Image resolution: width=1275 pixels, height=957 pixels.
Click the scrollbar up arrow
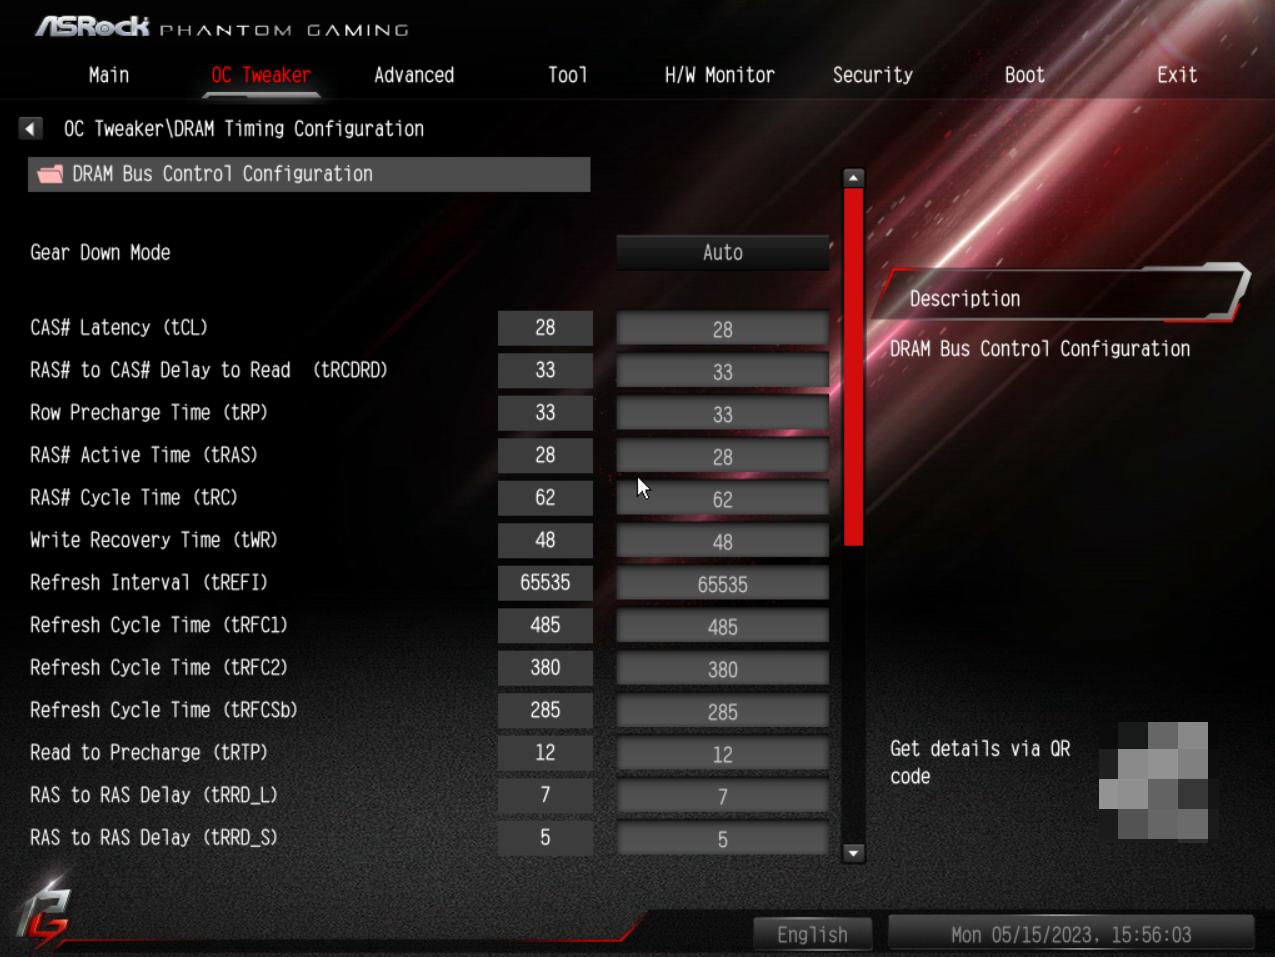click(x=853, y=178)
